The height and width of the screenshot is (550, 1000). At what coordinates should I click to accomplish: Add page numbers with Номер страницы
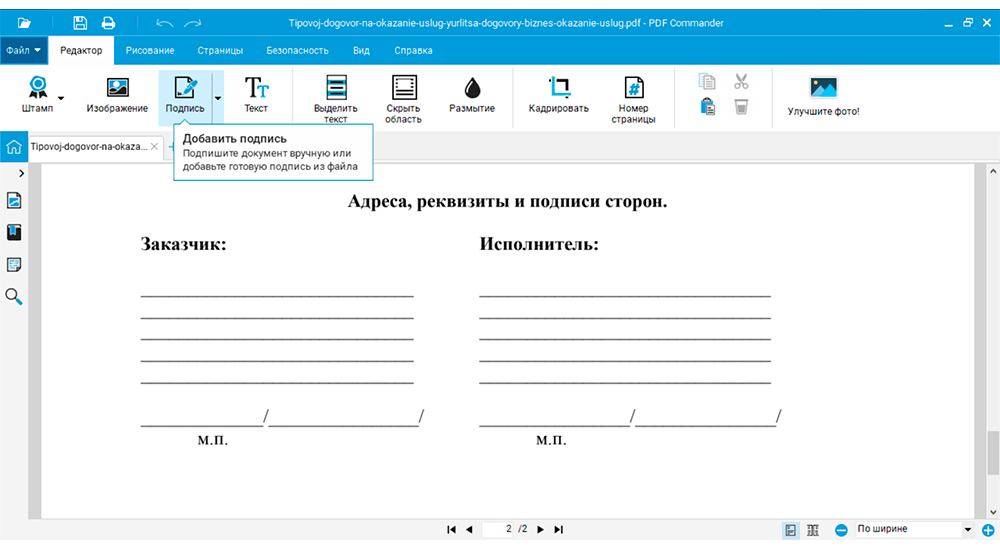(x=633, y=99)
